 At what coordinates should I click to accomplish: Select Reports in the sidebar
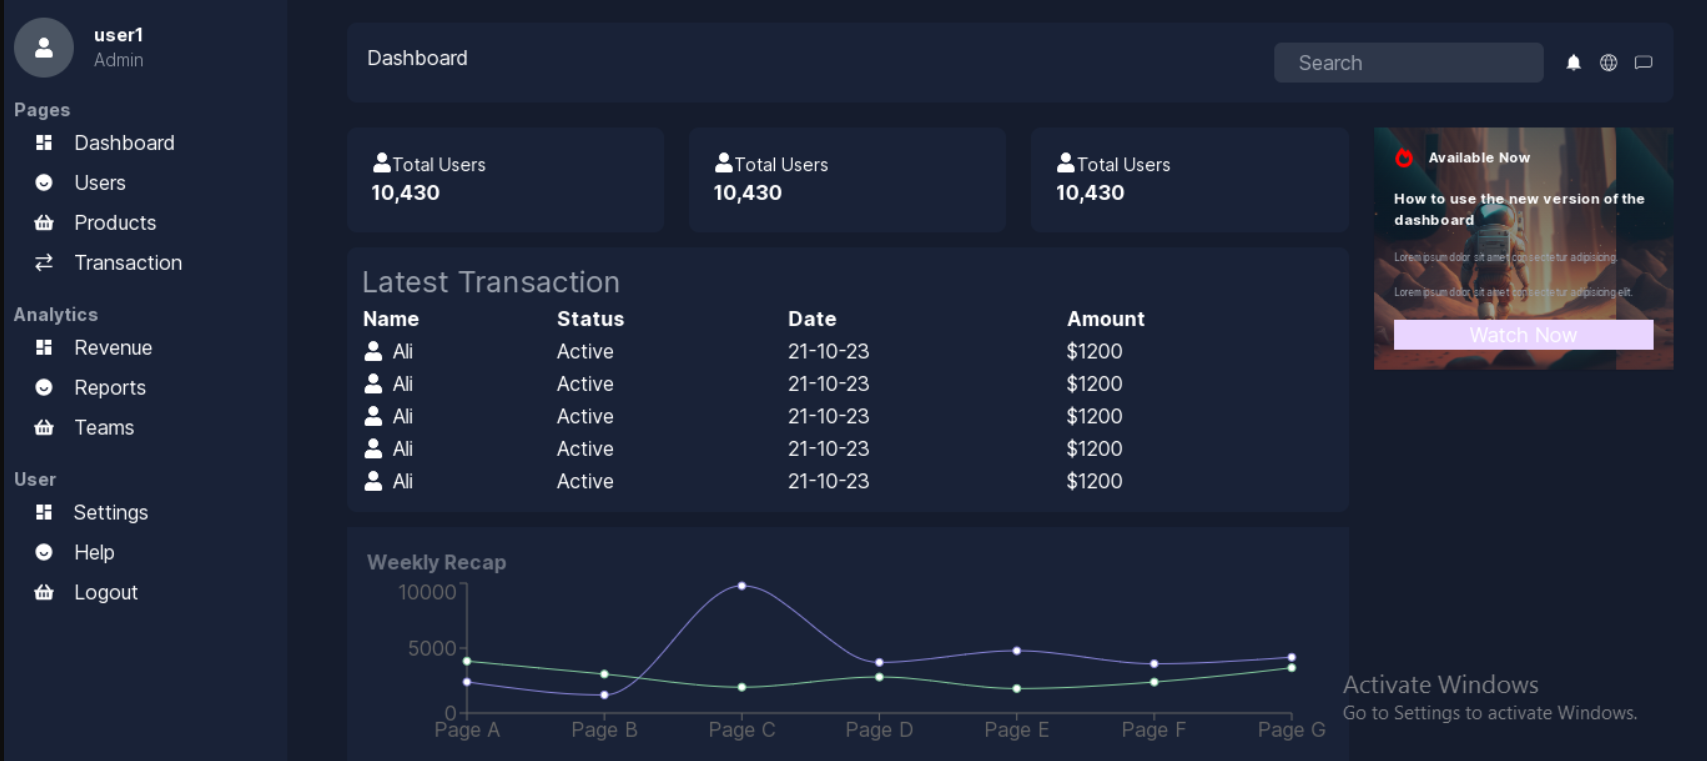110,388
